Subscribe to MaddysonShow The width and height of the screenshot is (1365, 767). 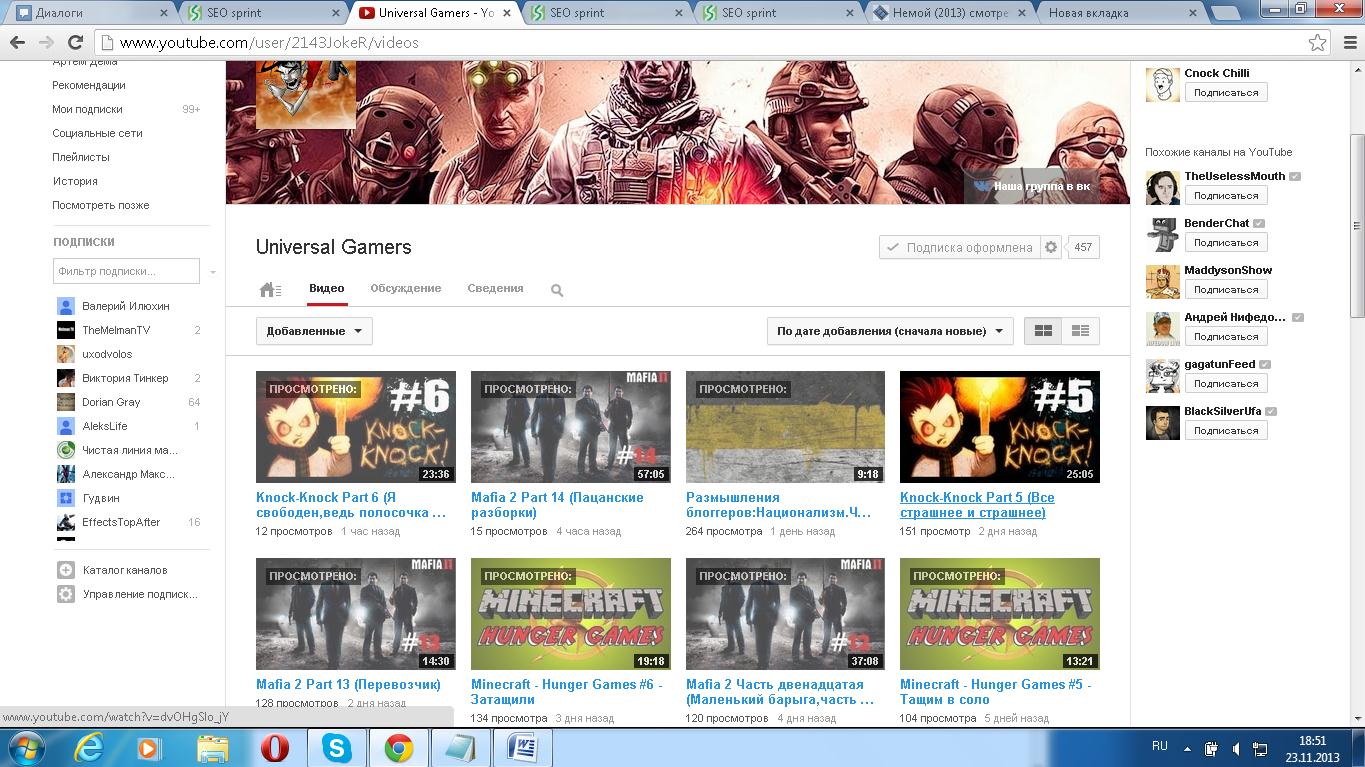pos(1226,289)
